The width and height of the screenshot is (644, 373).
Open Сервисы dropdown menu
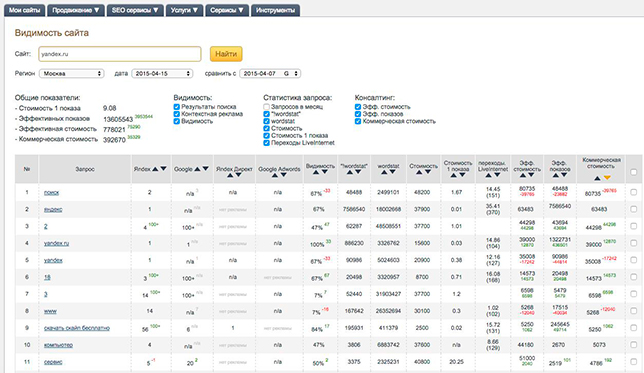pos(227,10)
